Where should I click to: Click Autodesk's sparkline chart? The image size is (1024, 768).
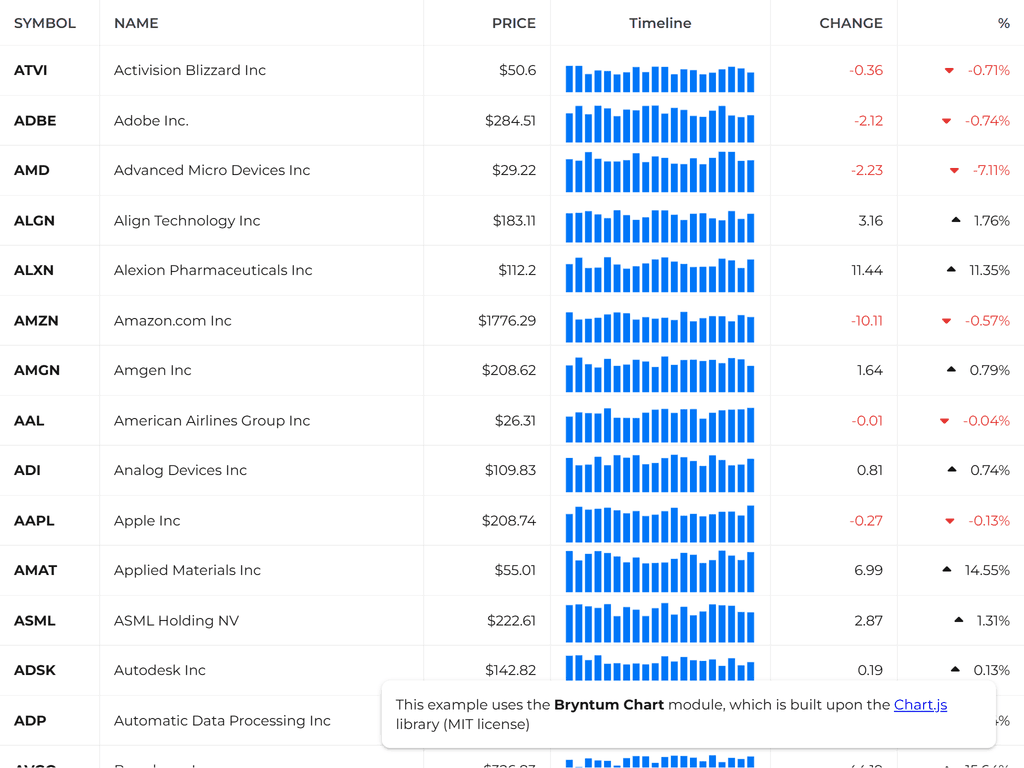[x=660, y=670]
